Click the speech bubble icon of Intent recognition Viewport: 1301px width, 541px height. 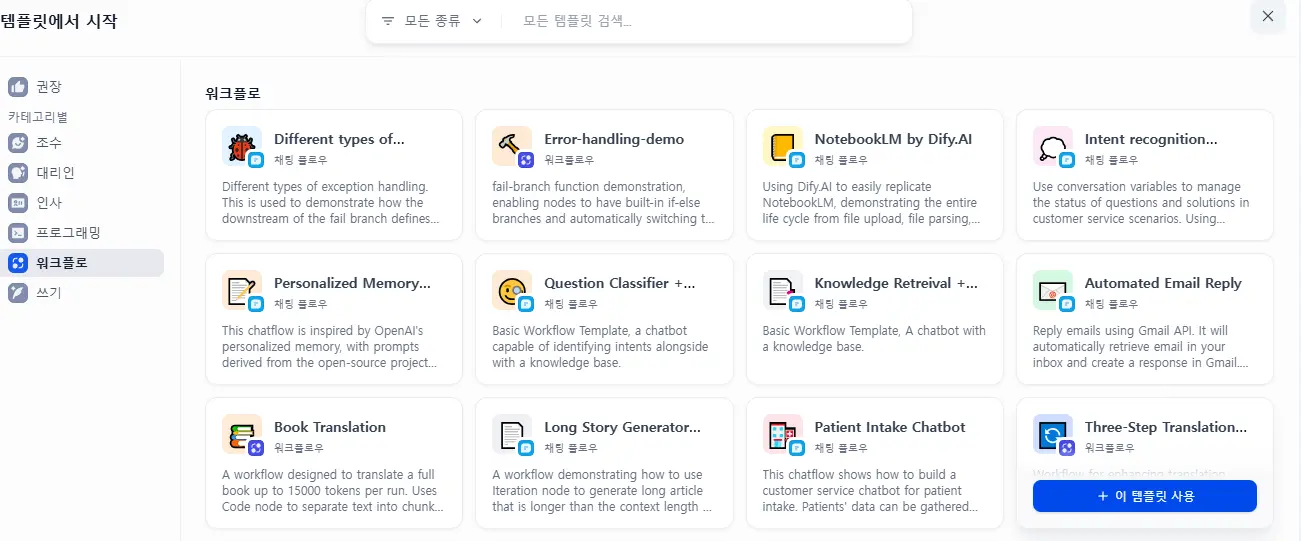click(1052, 146)
